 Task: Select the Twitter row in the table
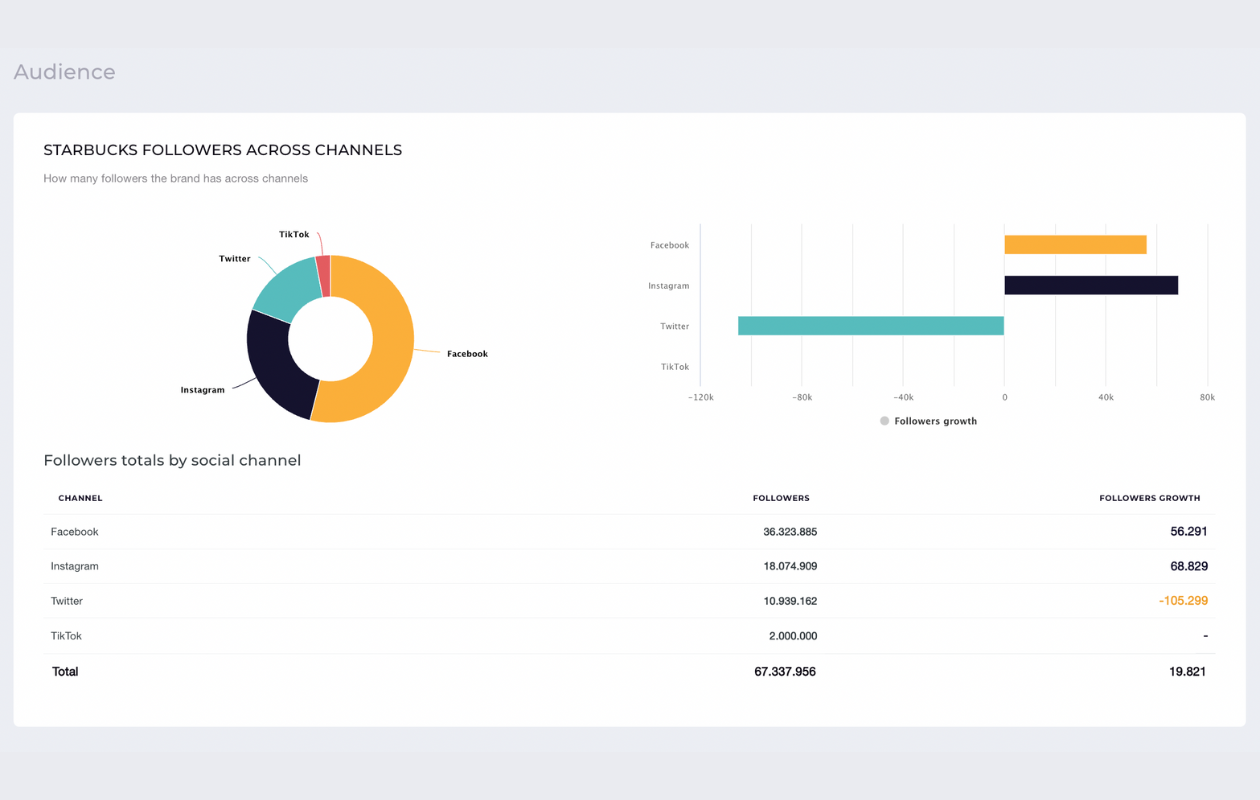tap(630, 601)
